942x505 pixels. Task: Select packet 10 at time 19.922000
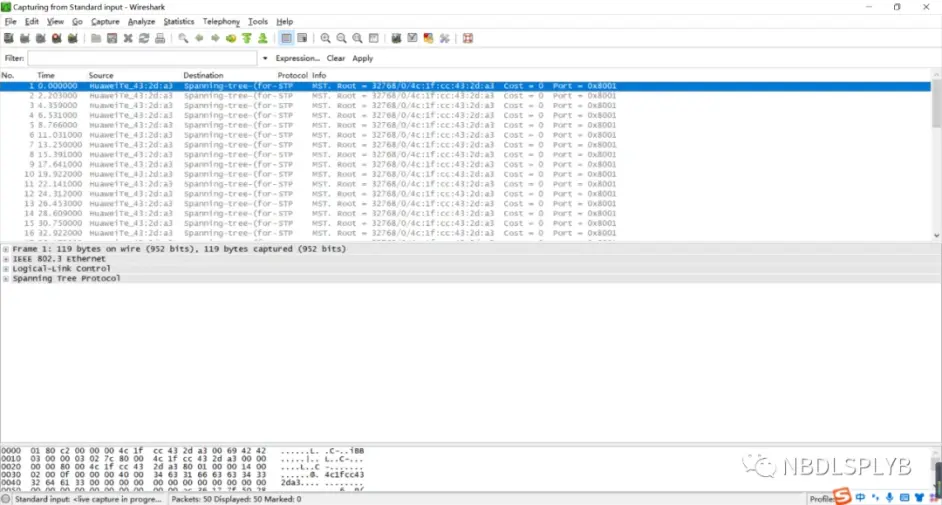(466, 174)
